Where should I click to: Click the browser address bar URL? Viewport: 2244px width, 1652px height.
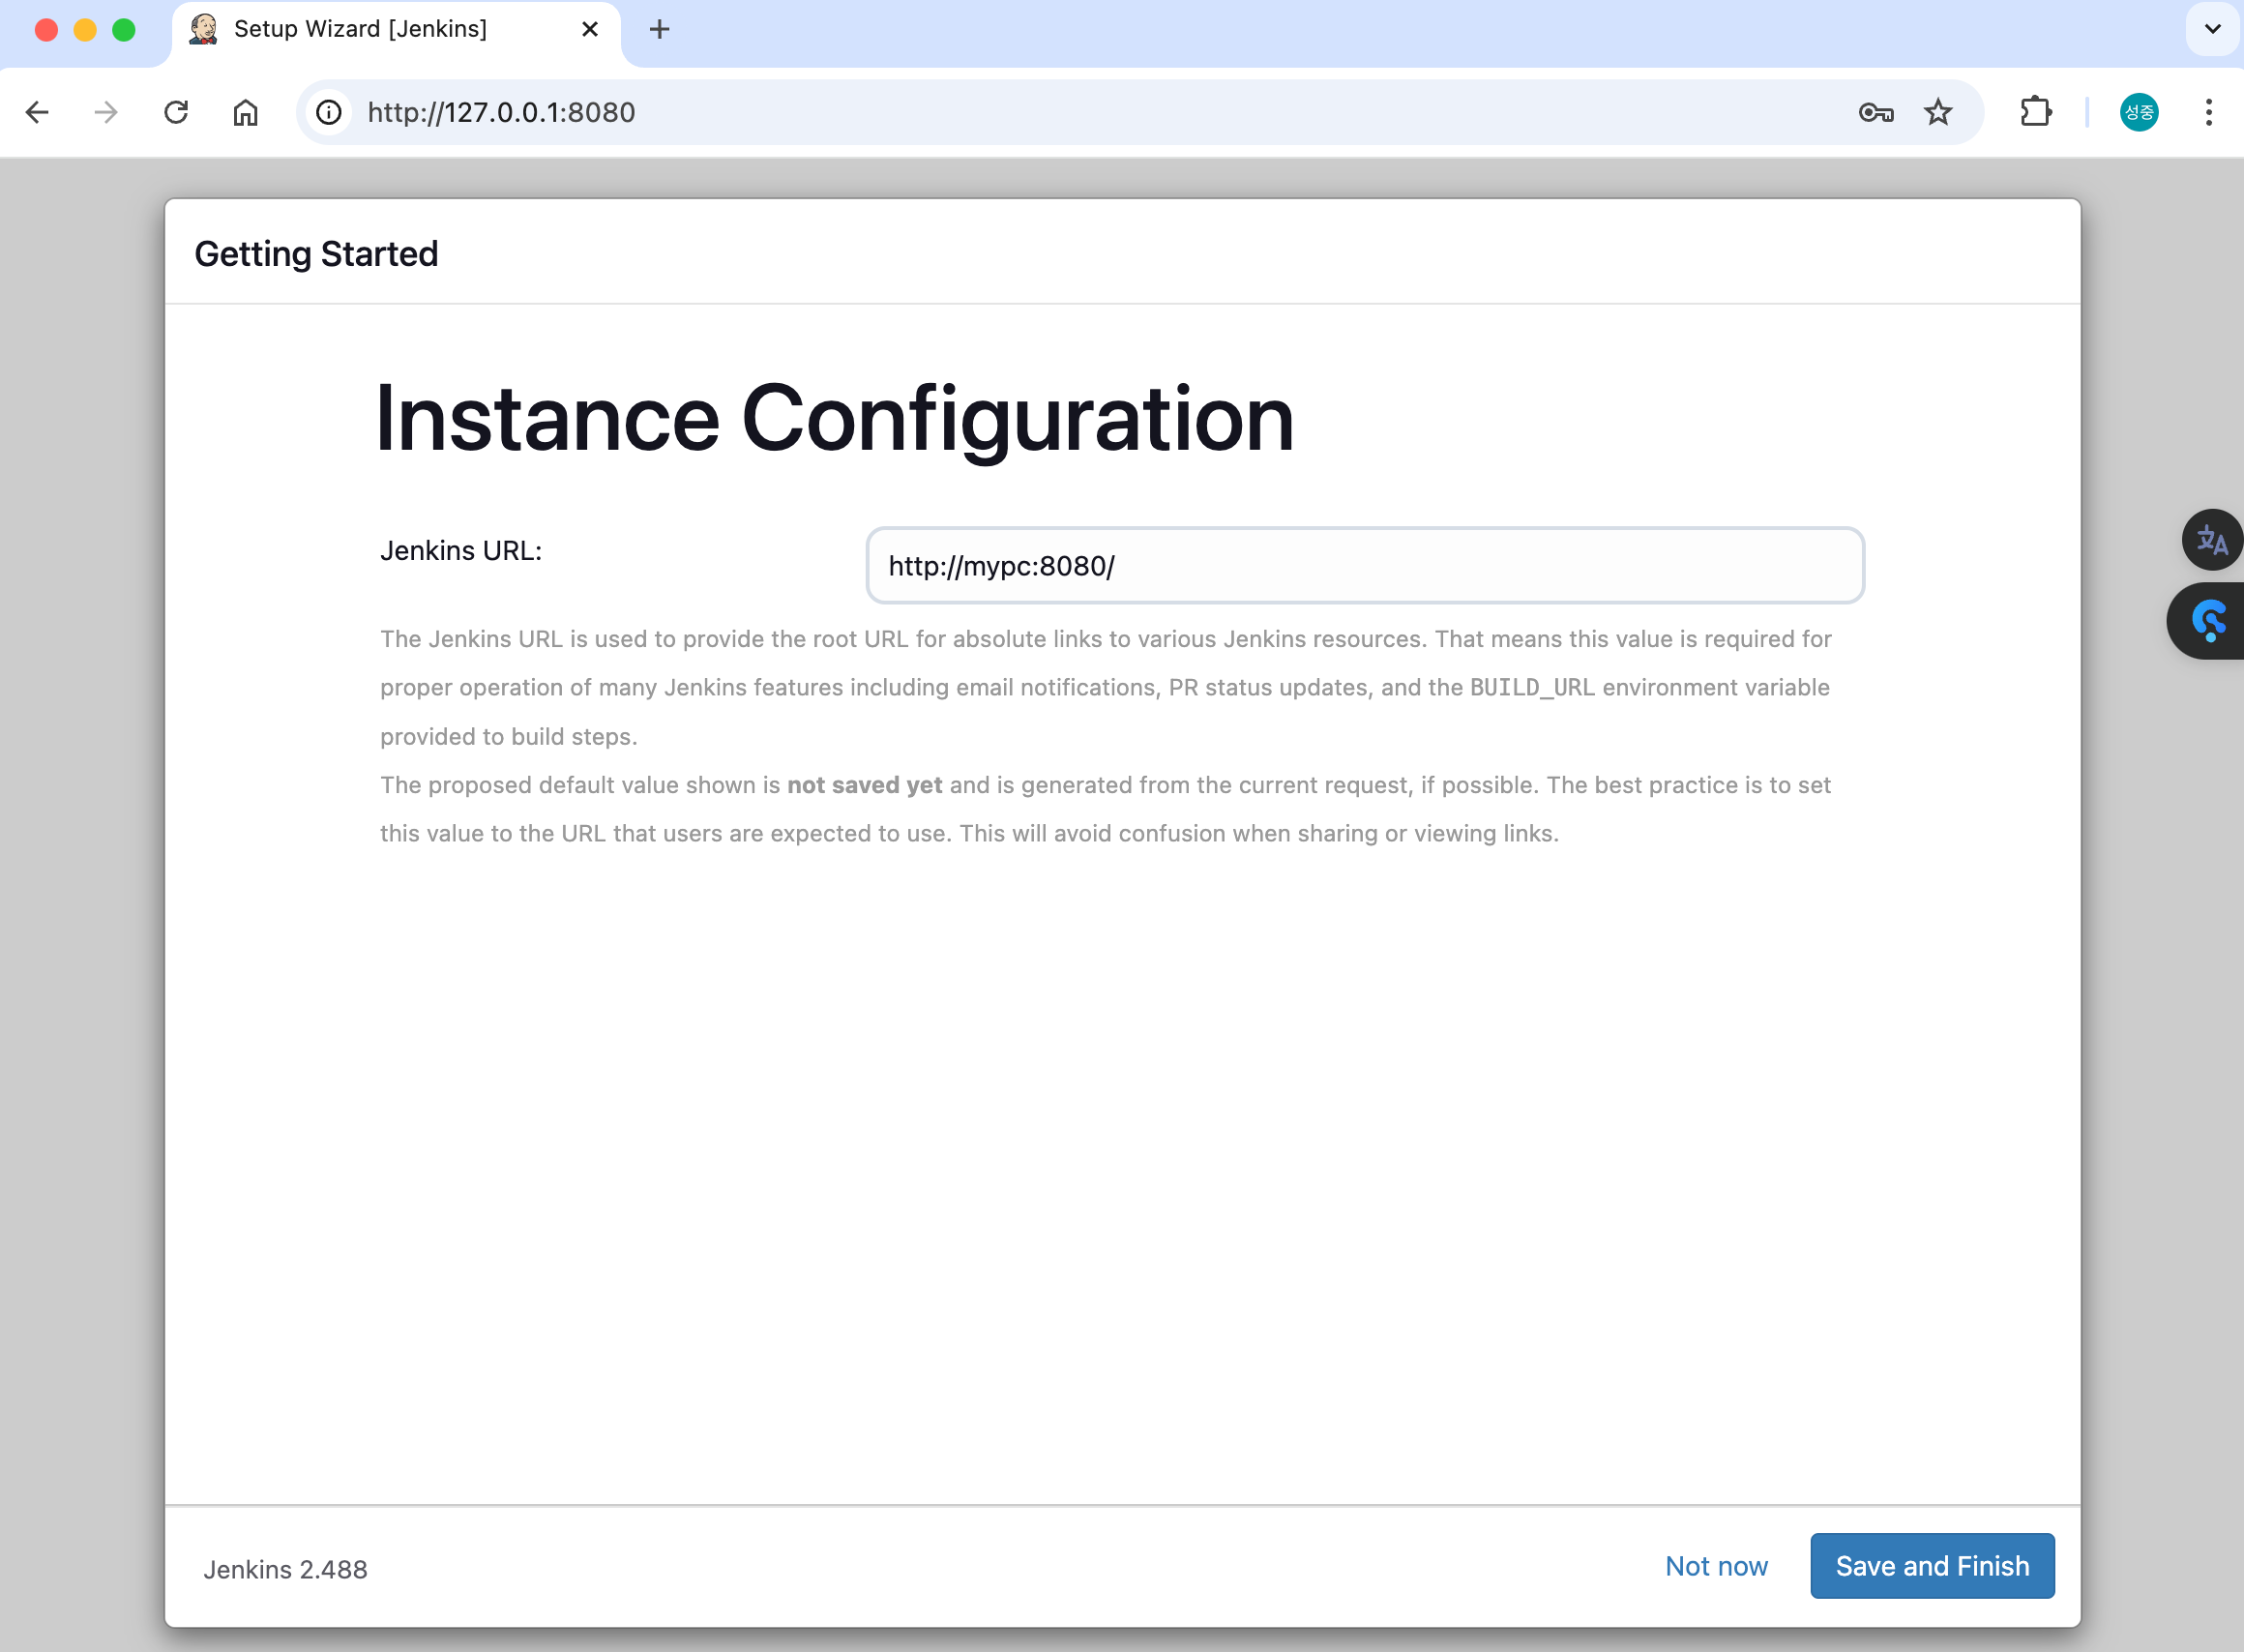pos(501,112)
